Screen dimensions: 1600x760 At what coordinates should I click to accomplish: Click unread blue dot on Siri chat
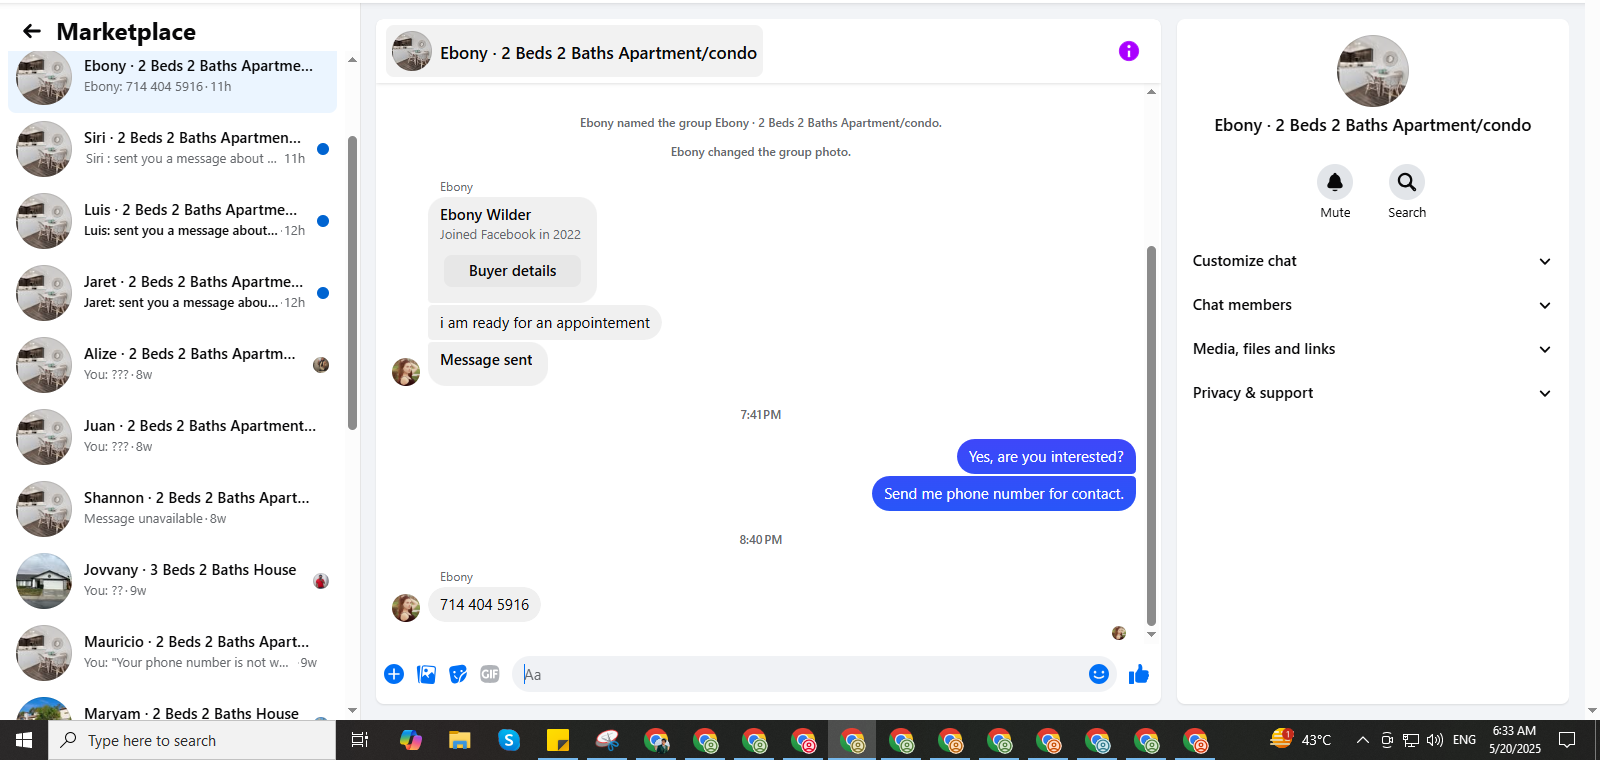tap(323, 149)
